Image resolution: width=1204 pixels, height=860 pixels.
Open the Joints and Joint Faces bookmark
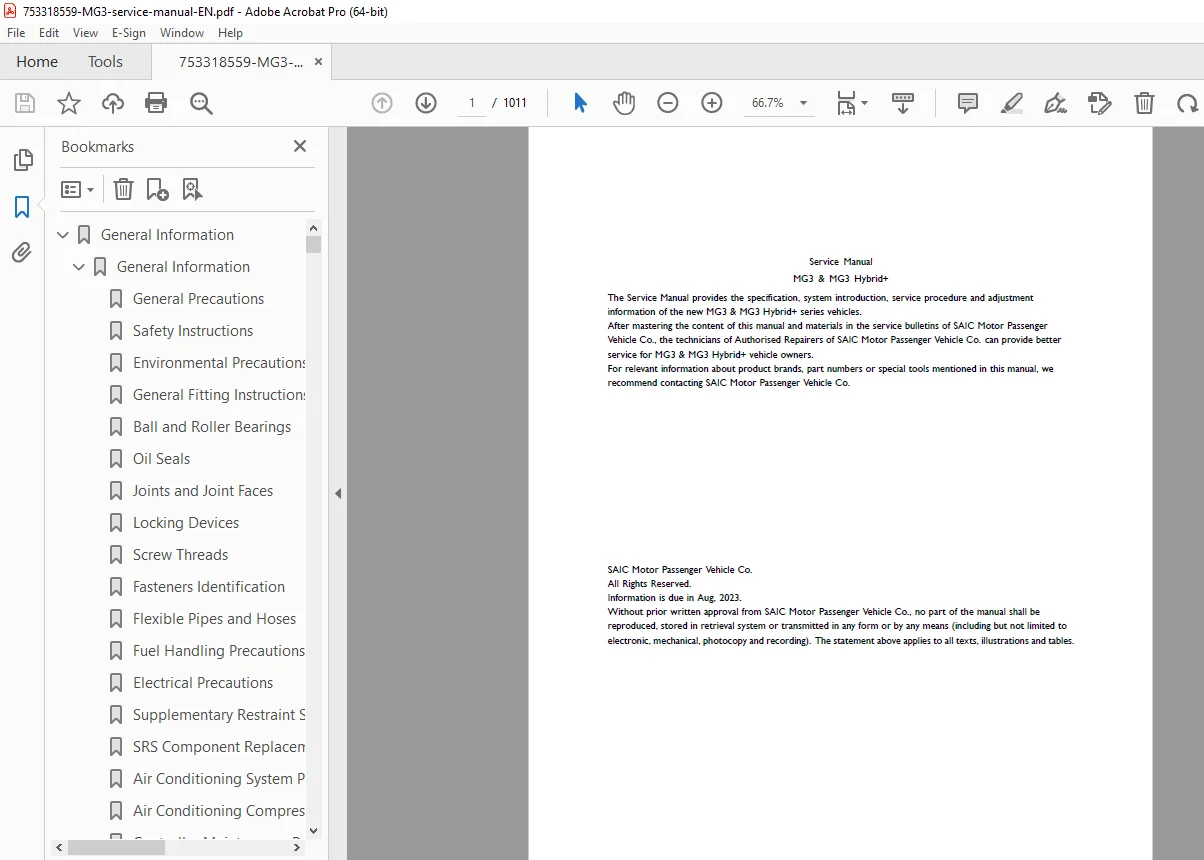tap(203, 491)
